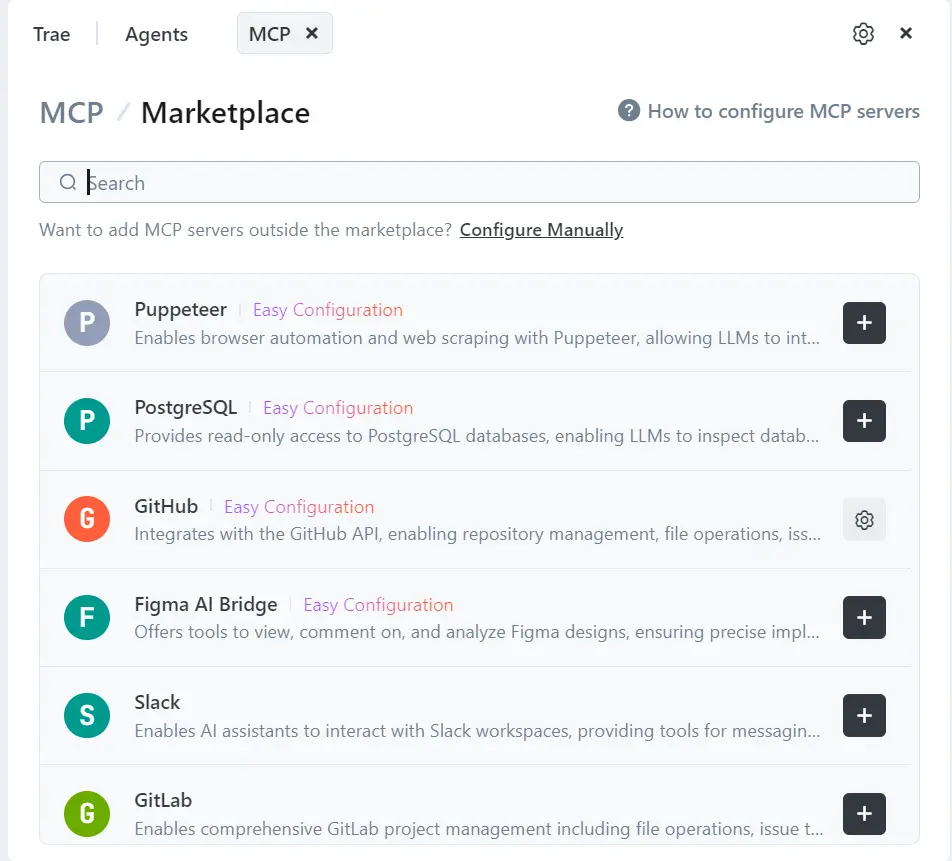Open GitHub server settings gear
This screenshot has height=861, width=952.
[864, 520]
